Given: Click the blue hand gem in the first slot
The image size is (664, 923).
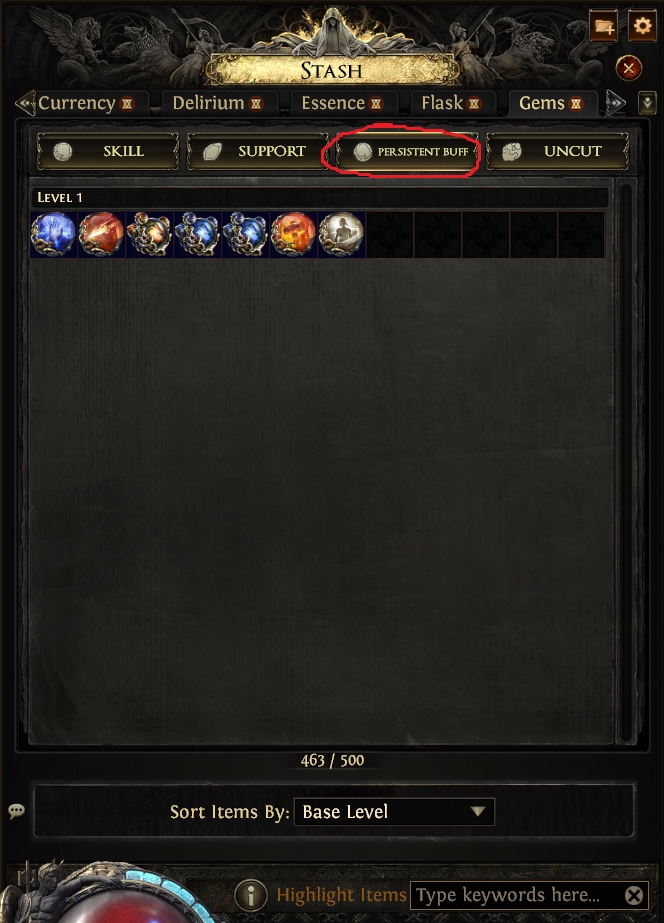Looking at the screenshot, I should (x=54, y=234).
